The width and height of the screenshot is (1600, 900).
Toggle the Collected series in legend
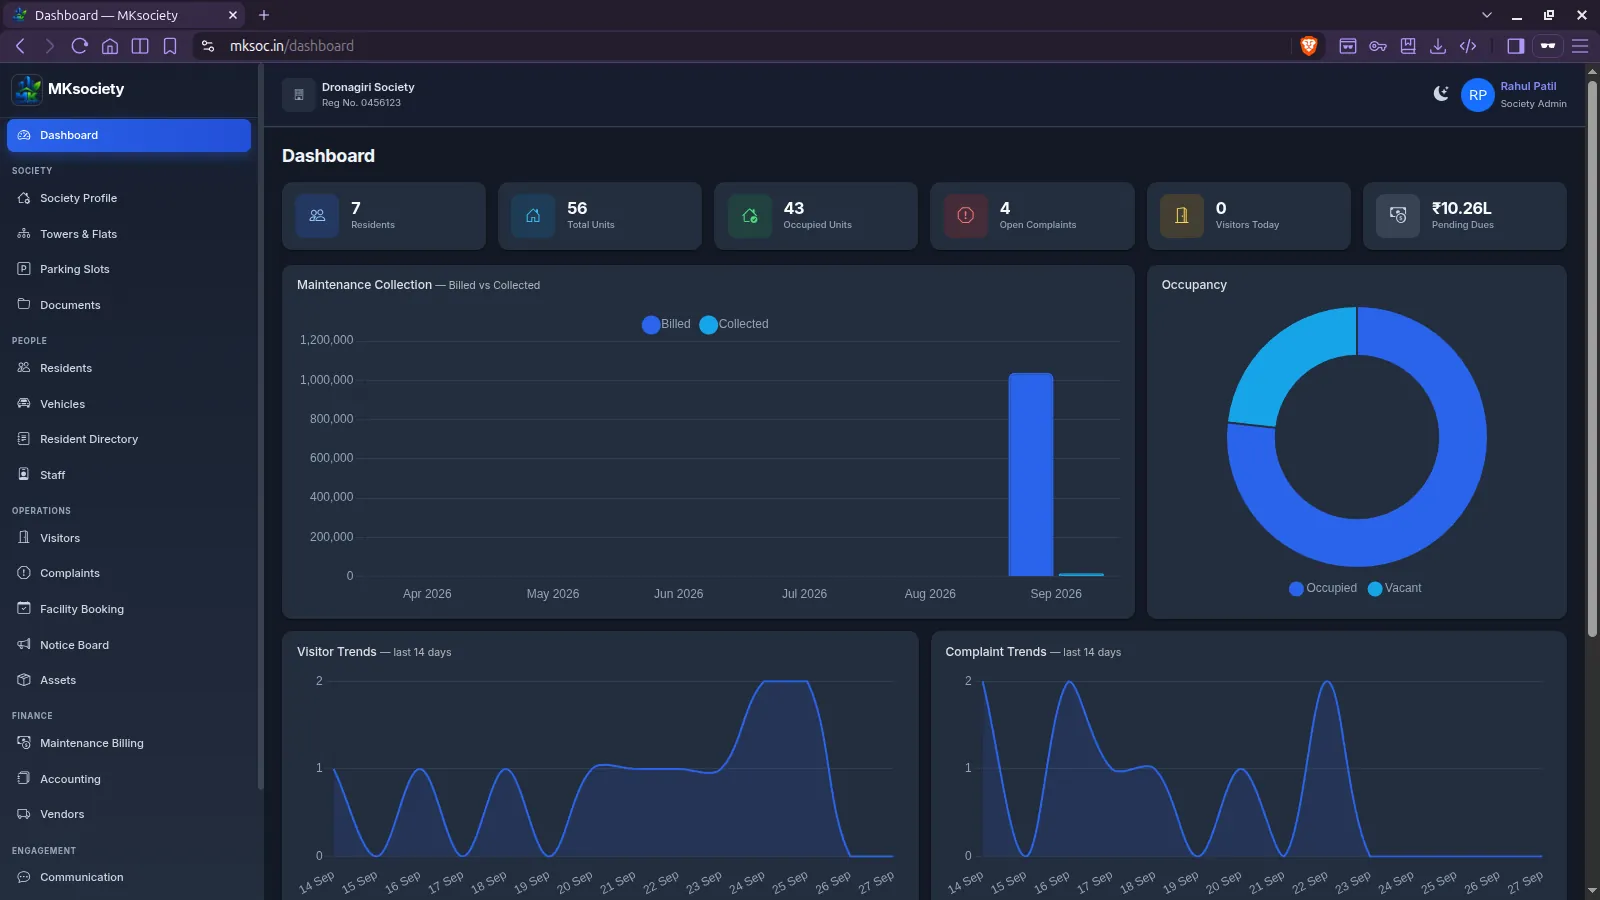(734, 325)
